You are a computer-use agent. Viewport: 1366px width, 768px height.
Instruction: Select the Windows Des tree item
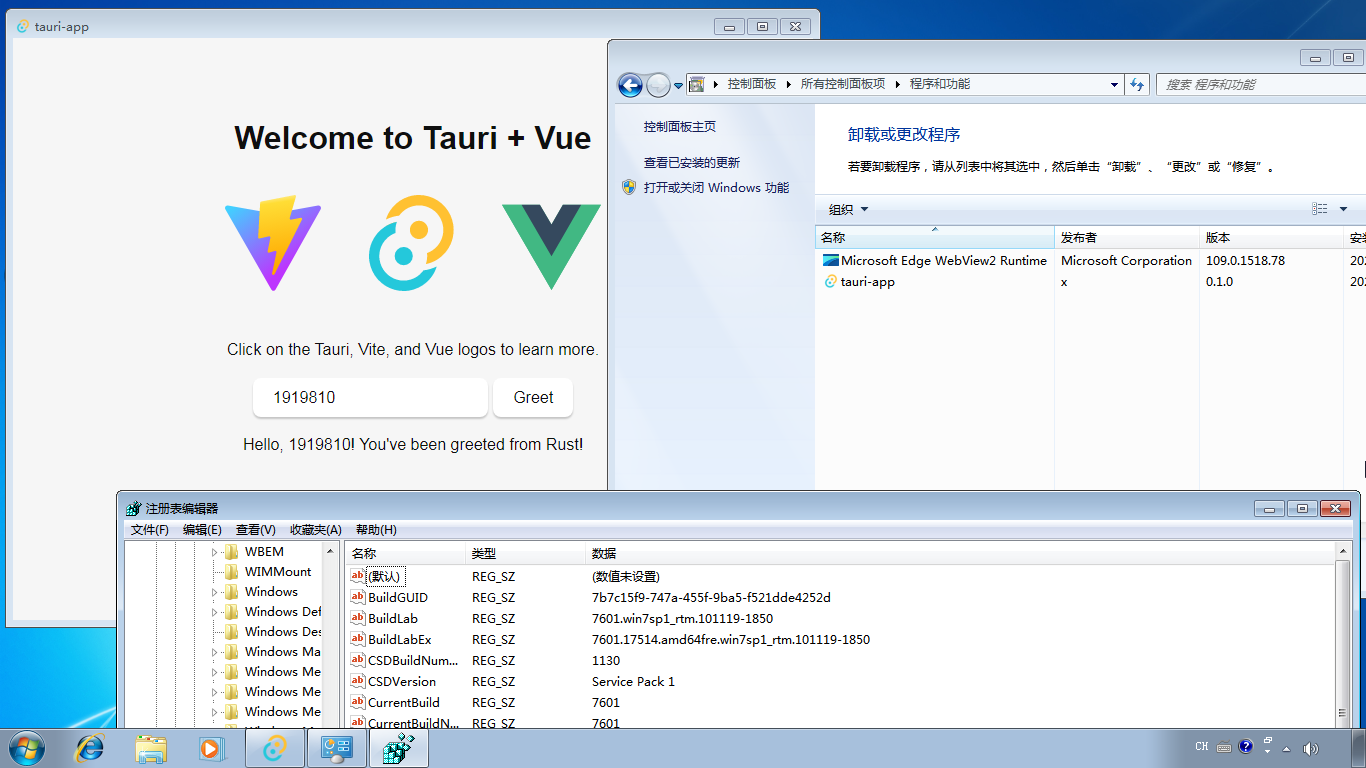[283, 632]
